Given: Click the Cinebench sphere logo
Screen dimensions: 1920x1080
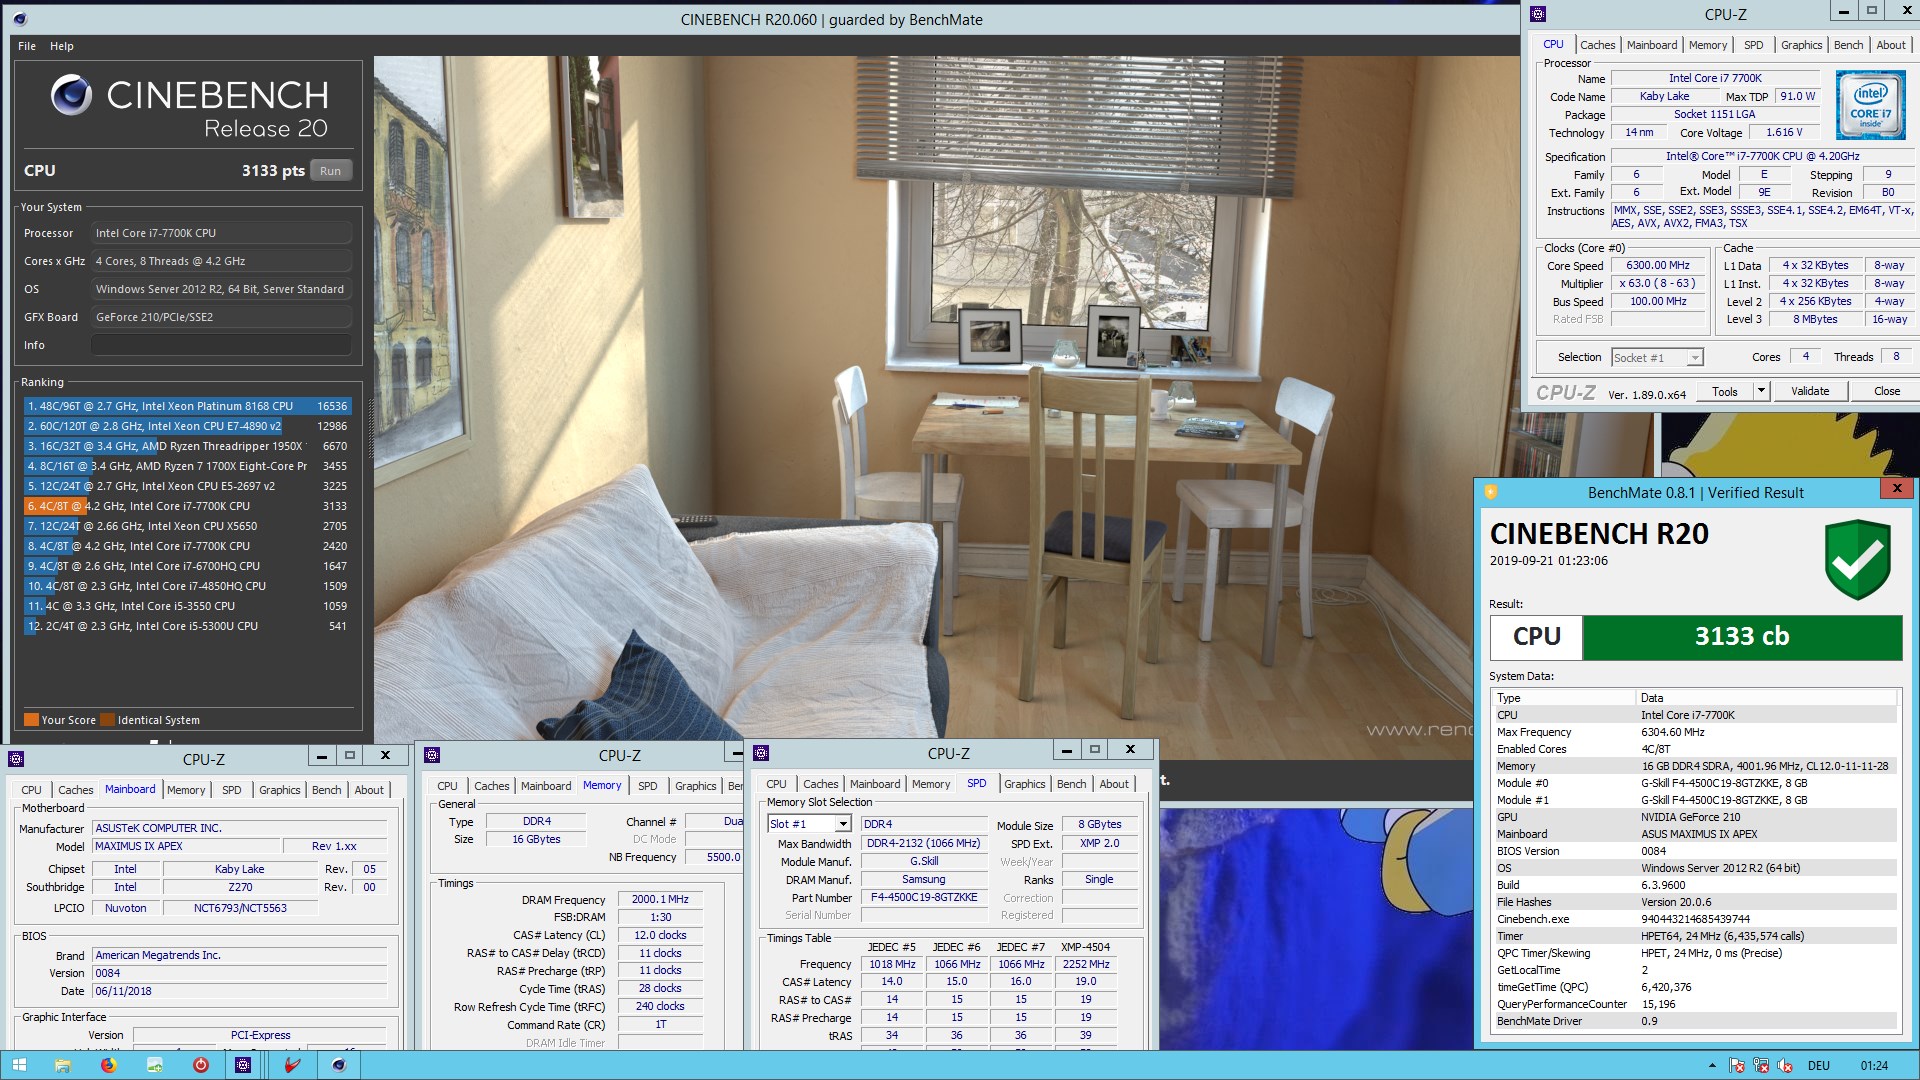Looking at the screenshot, I should coord(71,95).
